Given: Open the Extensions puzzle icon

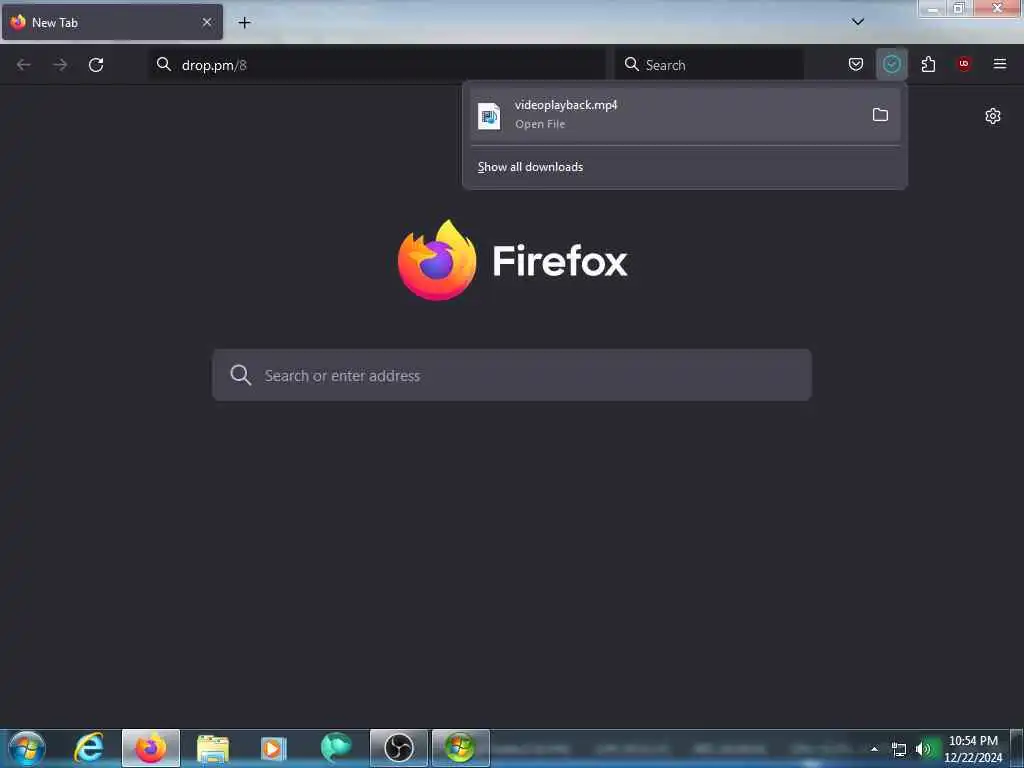Looking at the screenshot, I should [928, 64].
